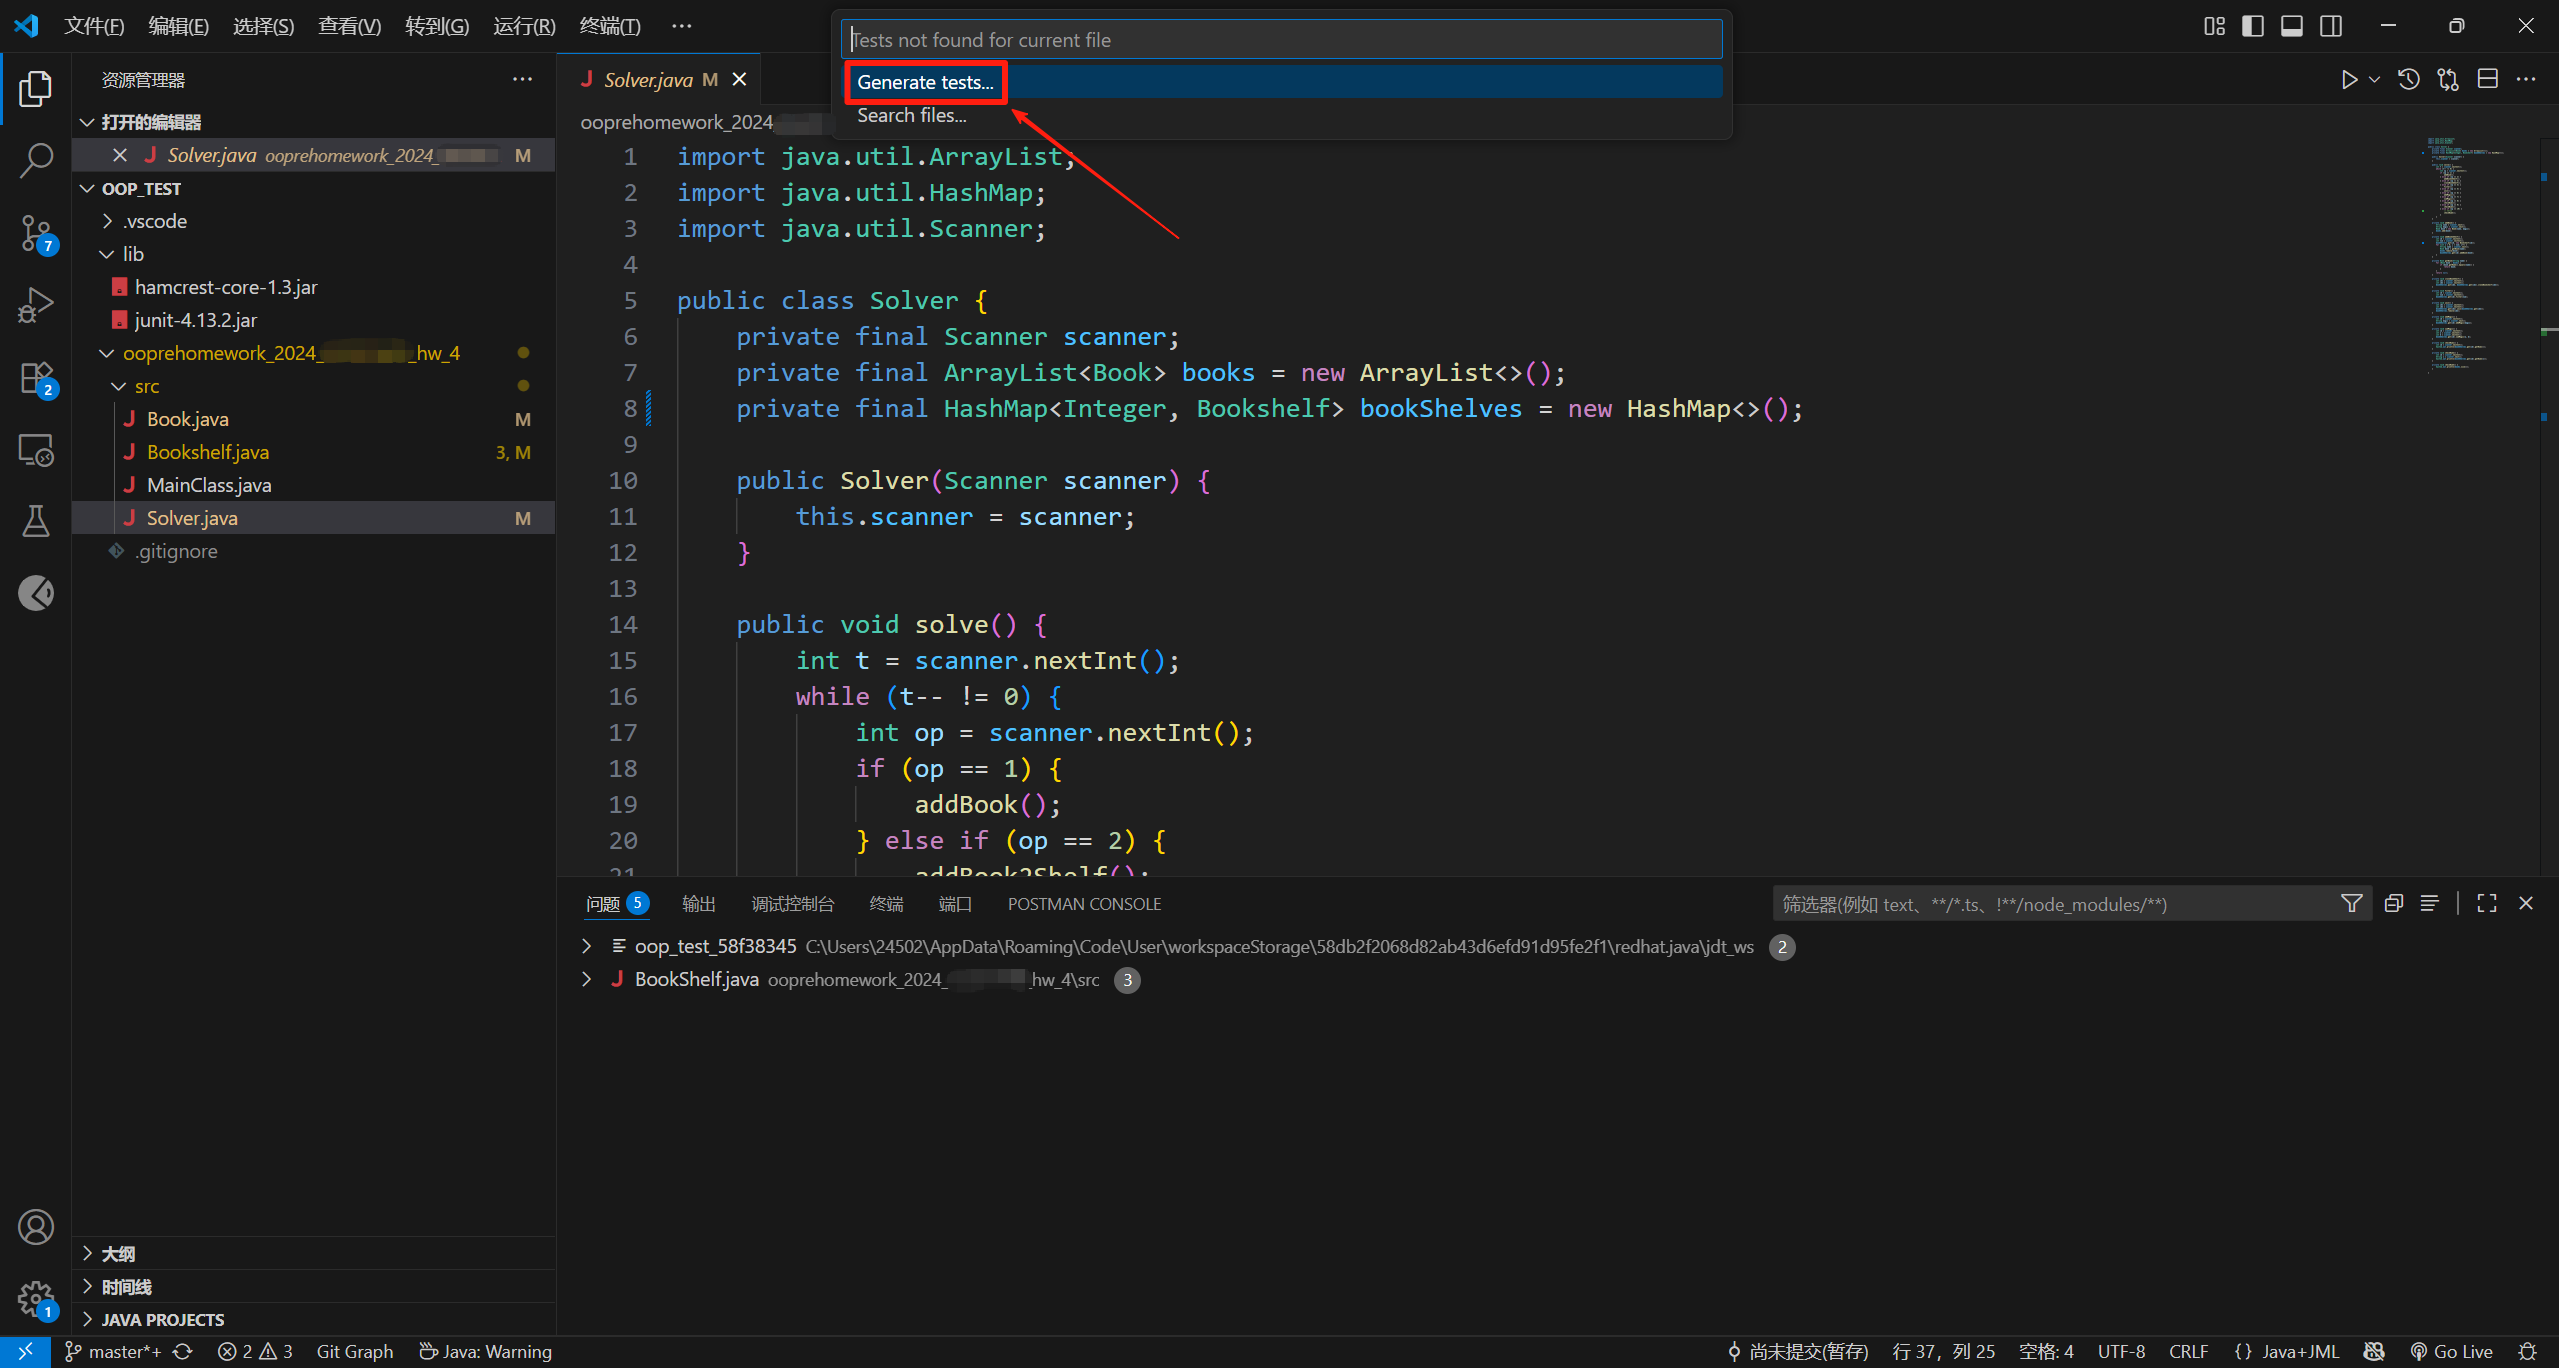Image resolution: width=2559 pixels, height=1368 pixels.
Task: Open Testing flask icon view
Action: 36,521
